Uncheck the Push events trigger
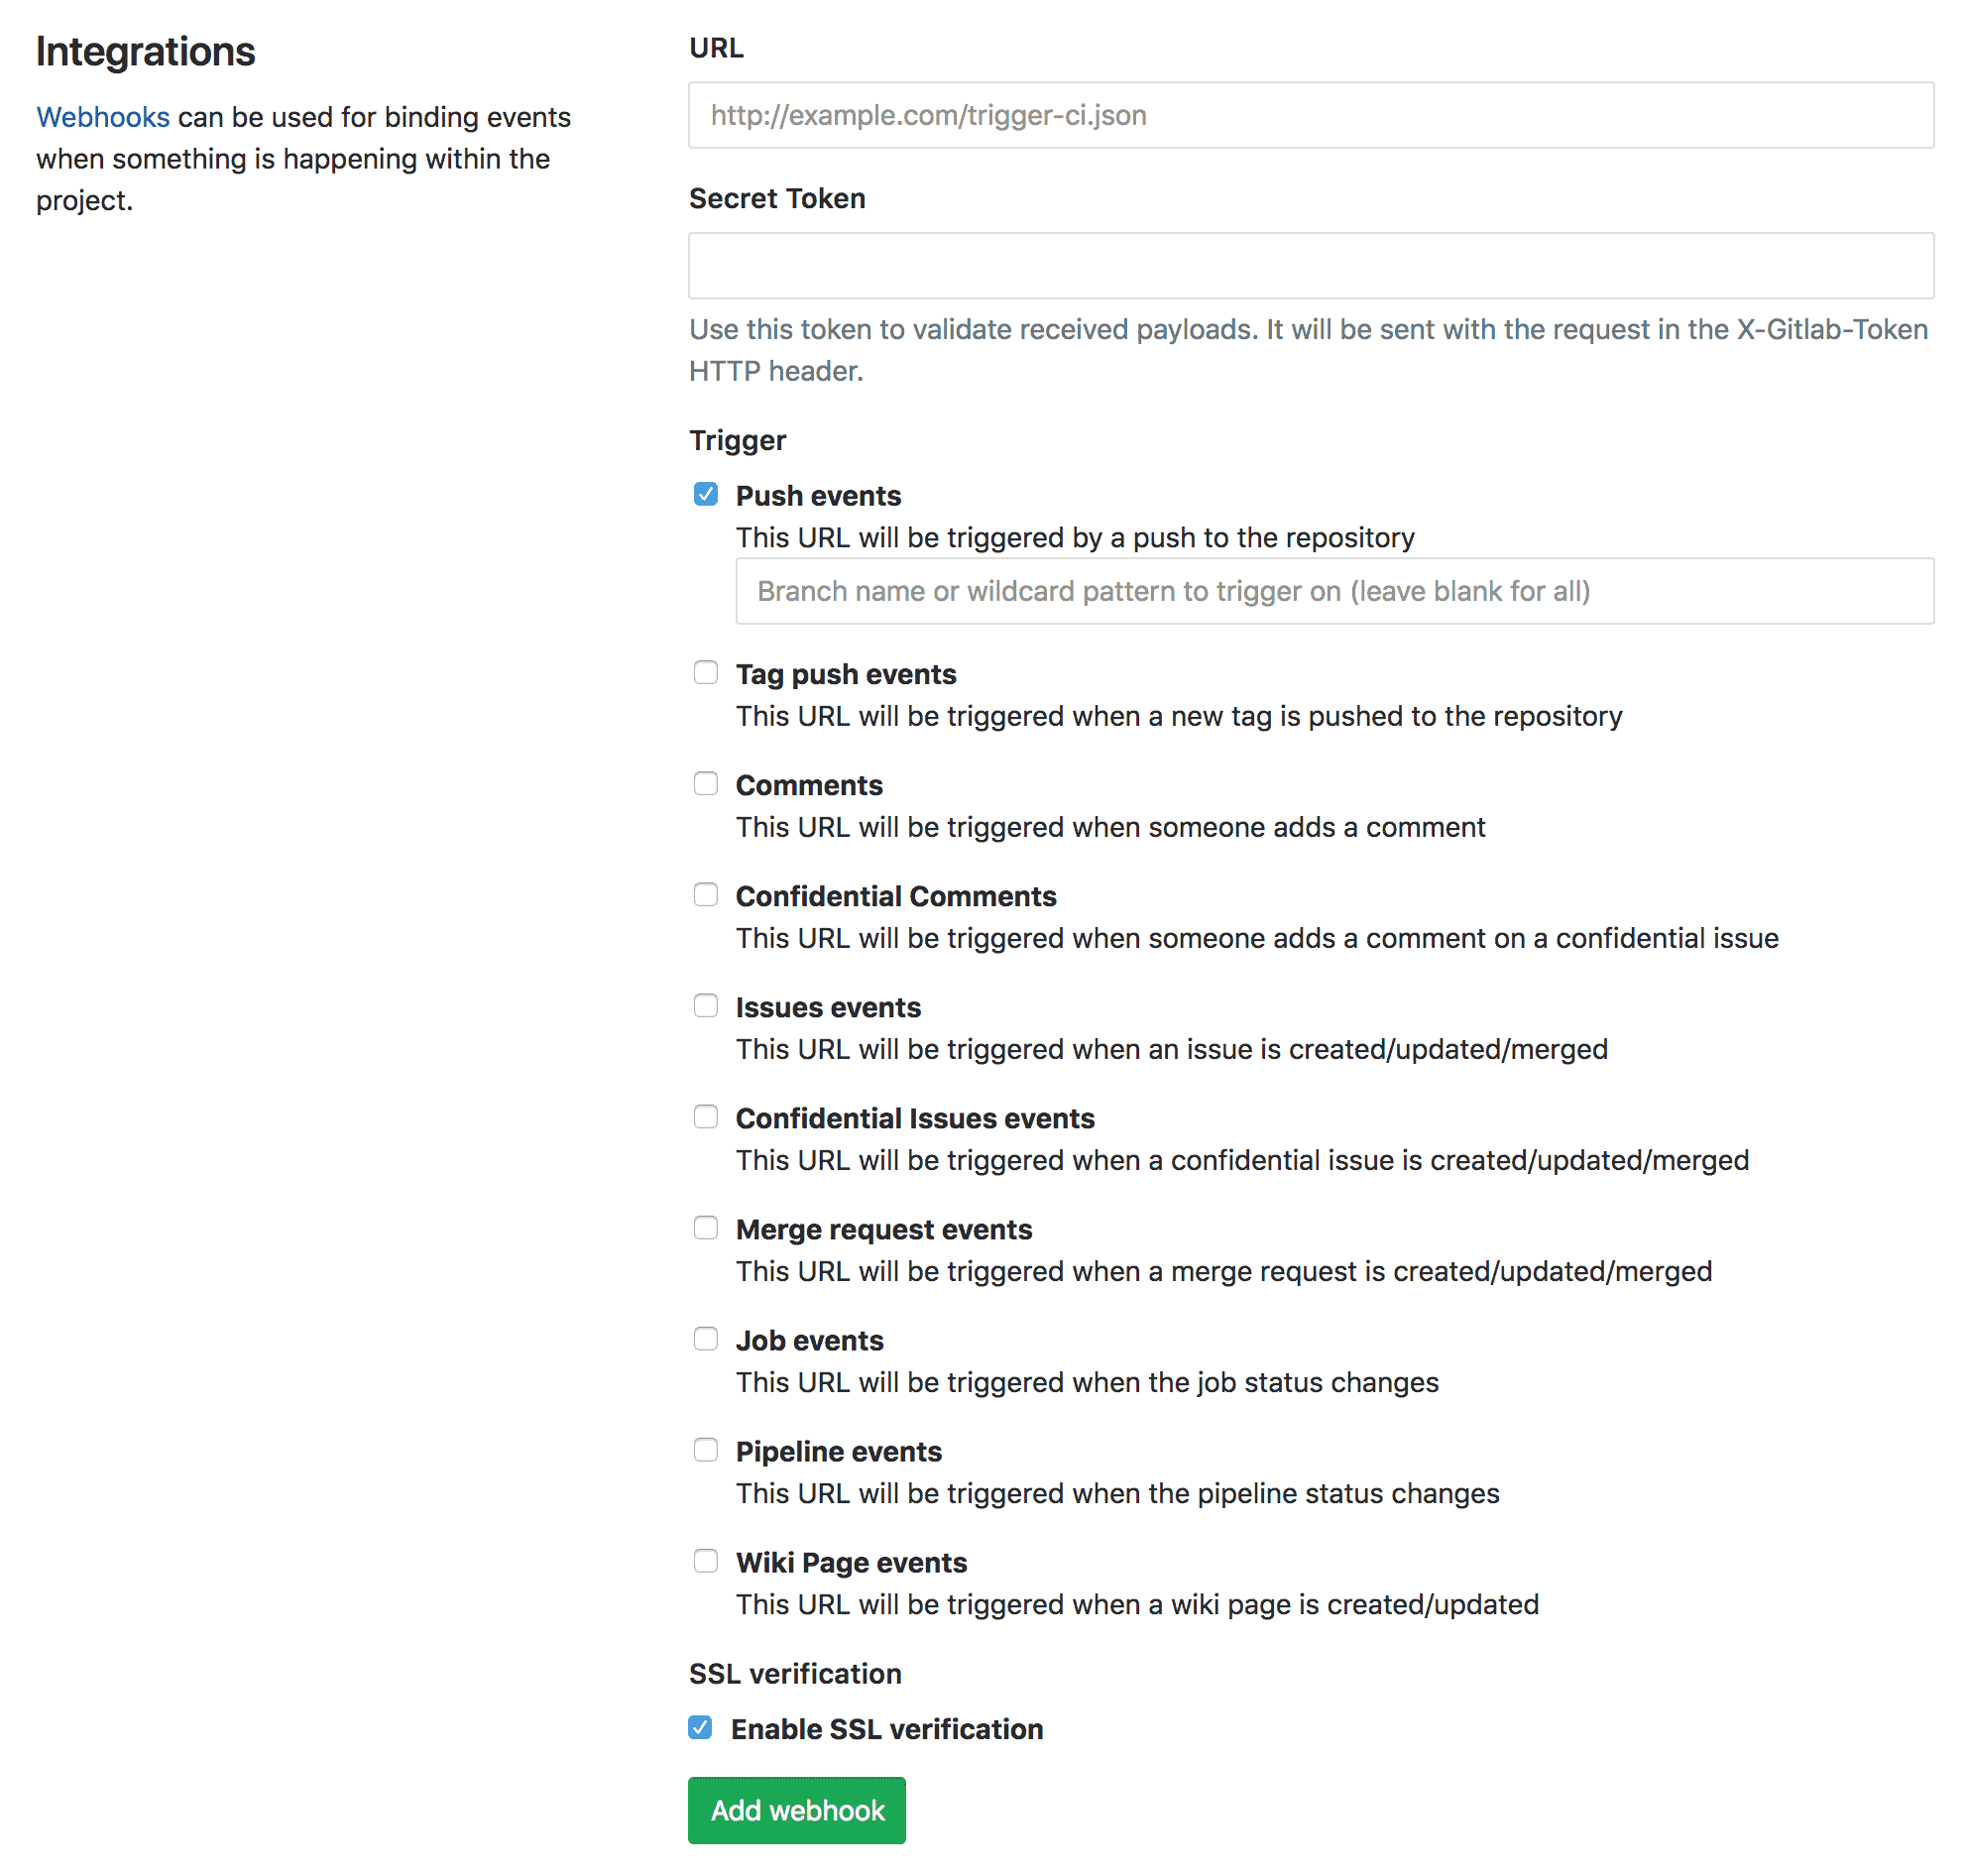The image size is (1967, 1876). coord(706,493)
